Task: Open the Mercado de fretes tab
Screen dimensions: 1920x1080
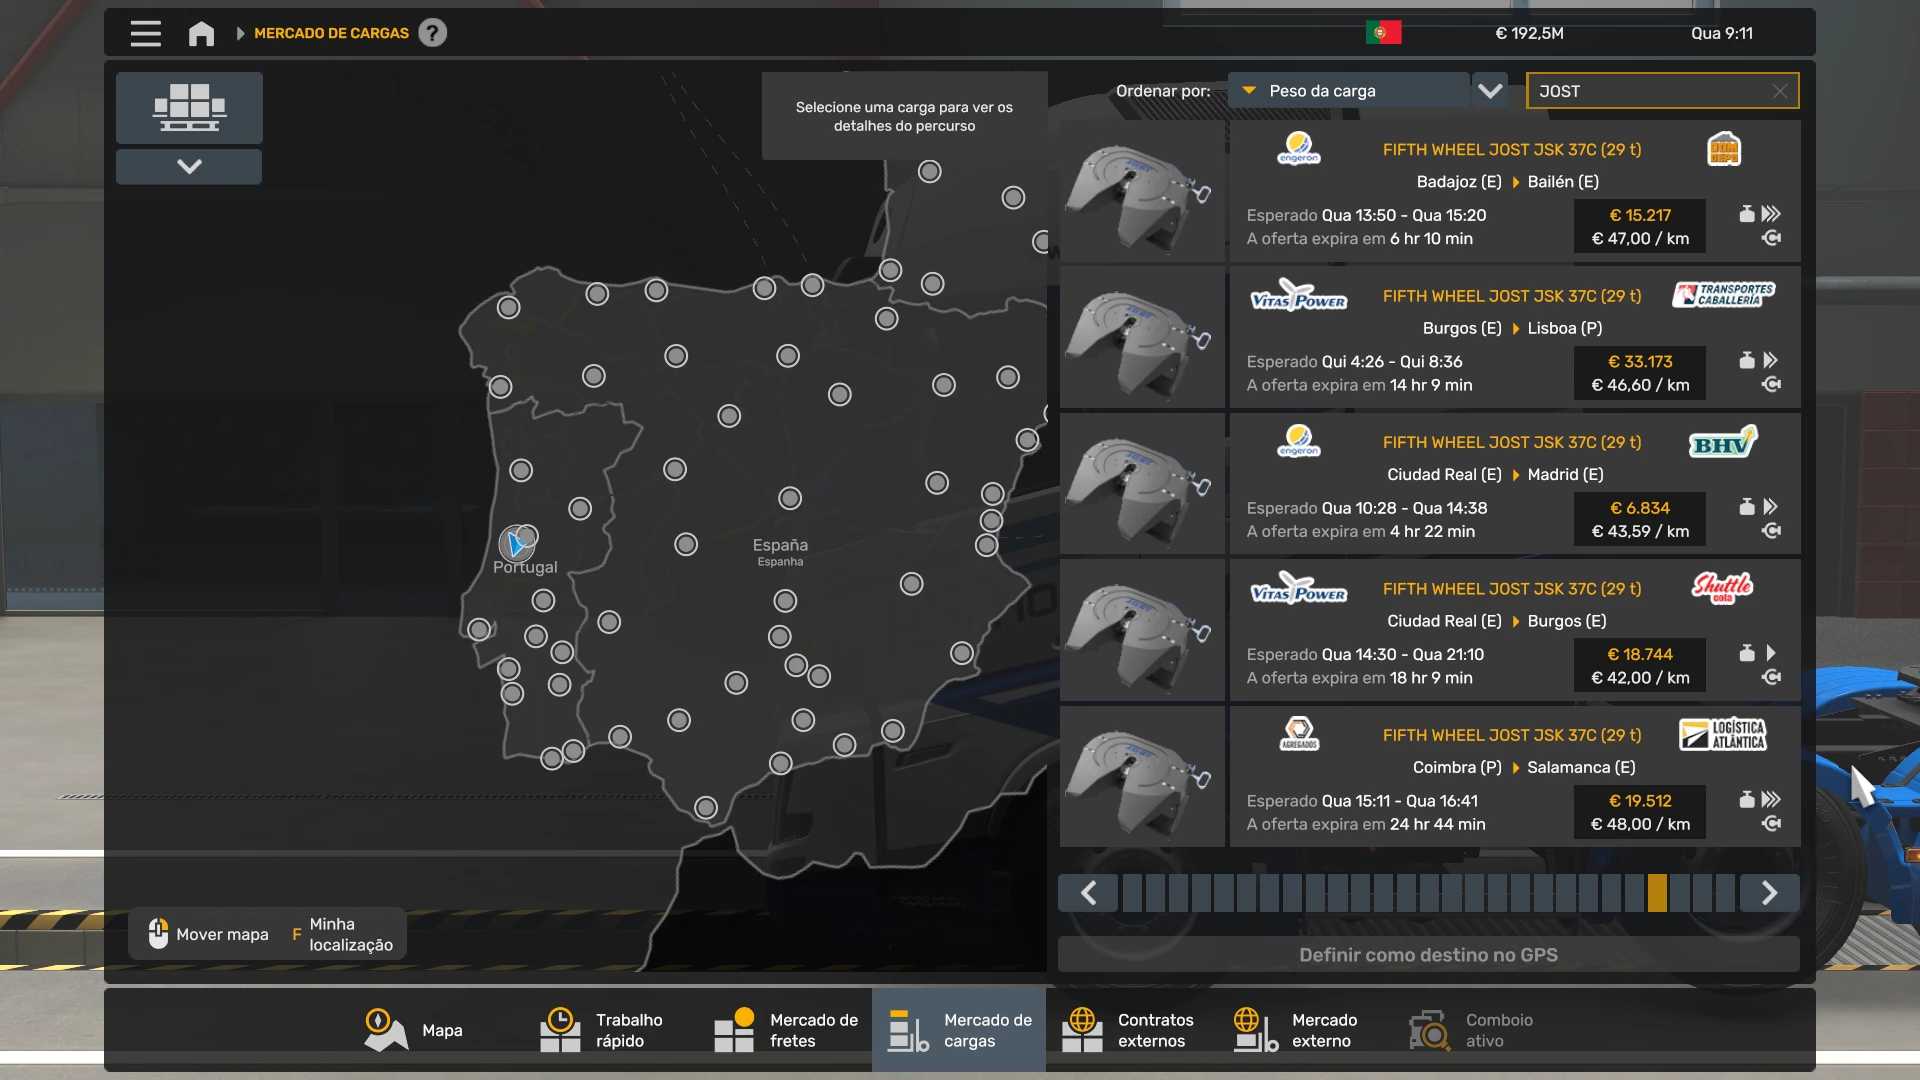Action: pos(786,1030)
